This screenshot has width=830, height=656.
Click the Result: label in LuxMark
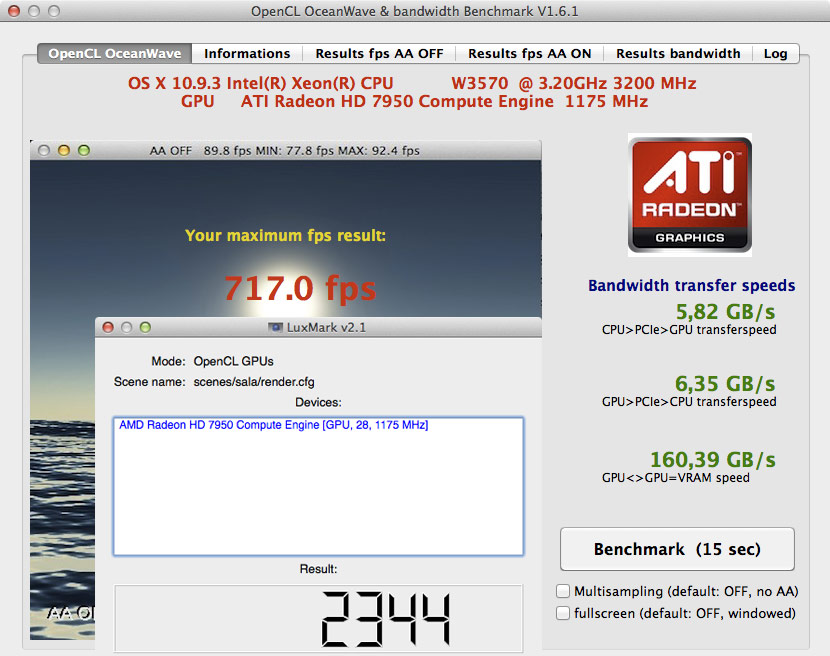click(318, 569)
